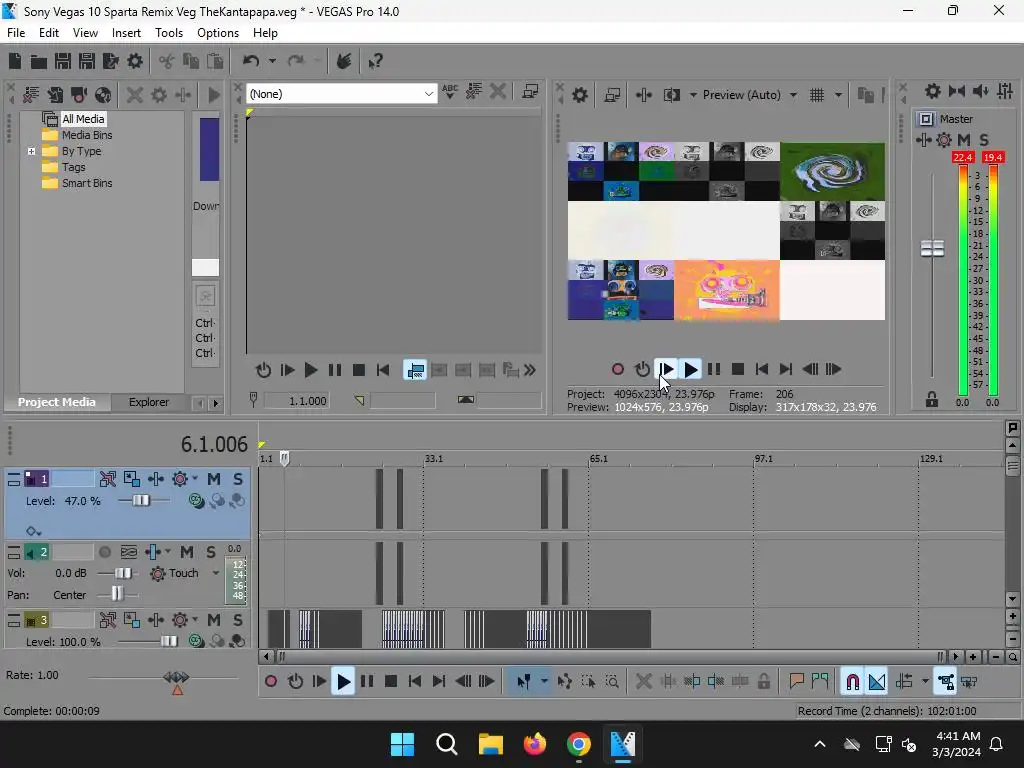Screen dimensions: 1024x768
Task: Open the auto ripple dropdown arrow
Action: (x=925, y=682)
